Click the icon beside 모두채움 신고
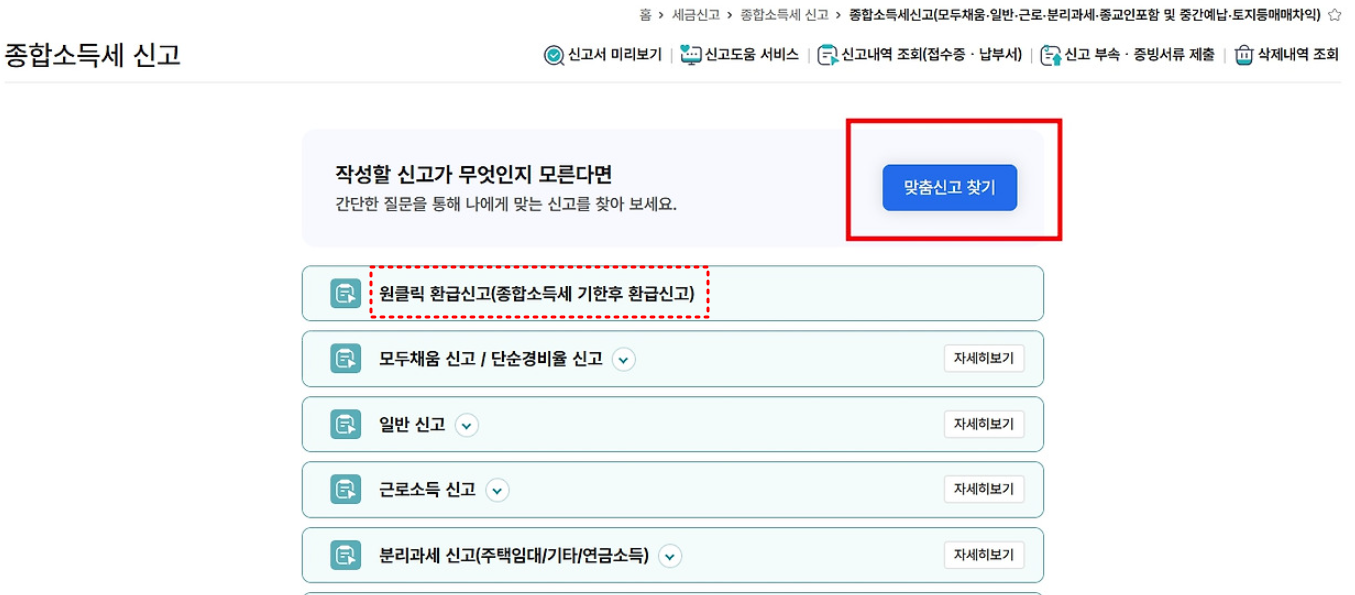Screen dimensions: 1355x595 (346, 359)
